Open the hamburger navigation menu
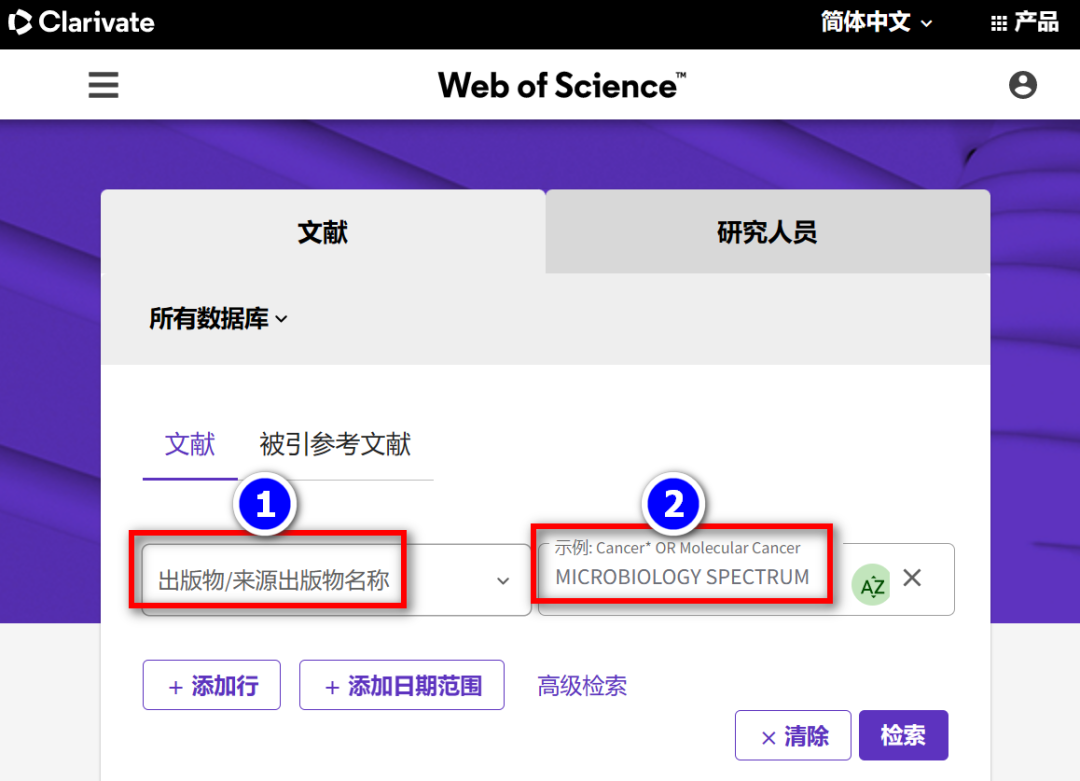Viewport: 1080px width, 781px height. pyautogui.click(x=103, y=85)
